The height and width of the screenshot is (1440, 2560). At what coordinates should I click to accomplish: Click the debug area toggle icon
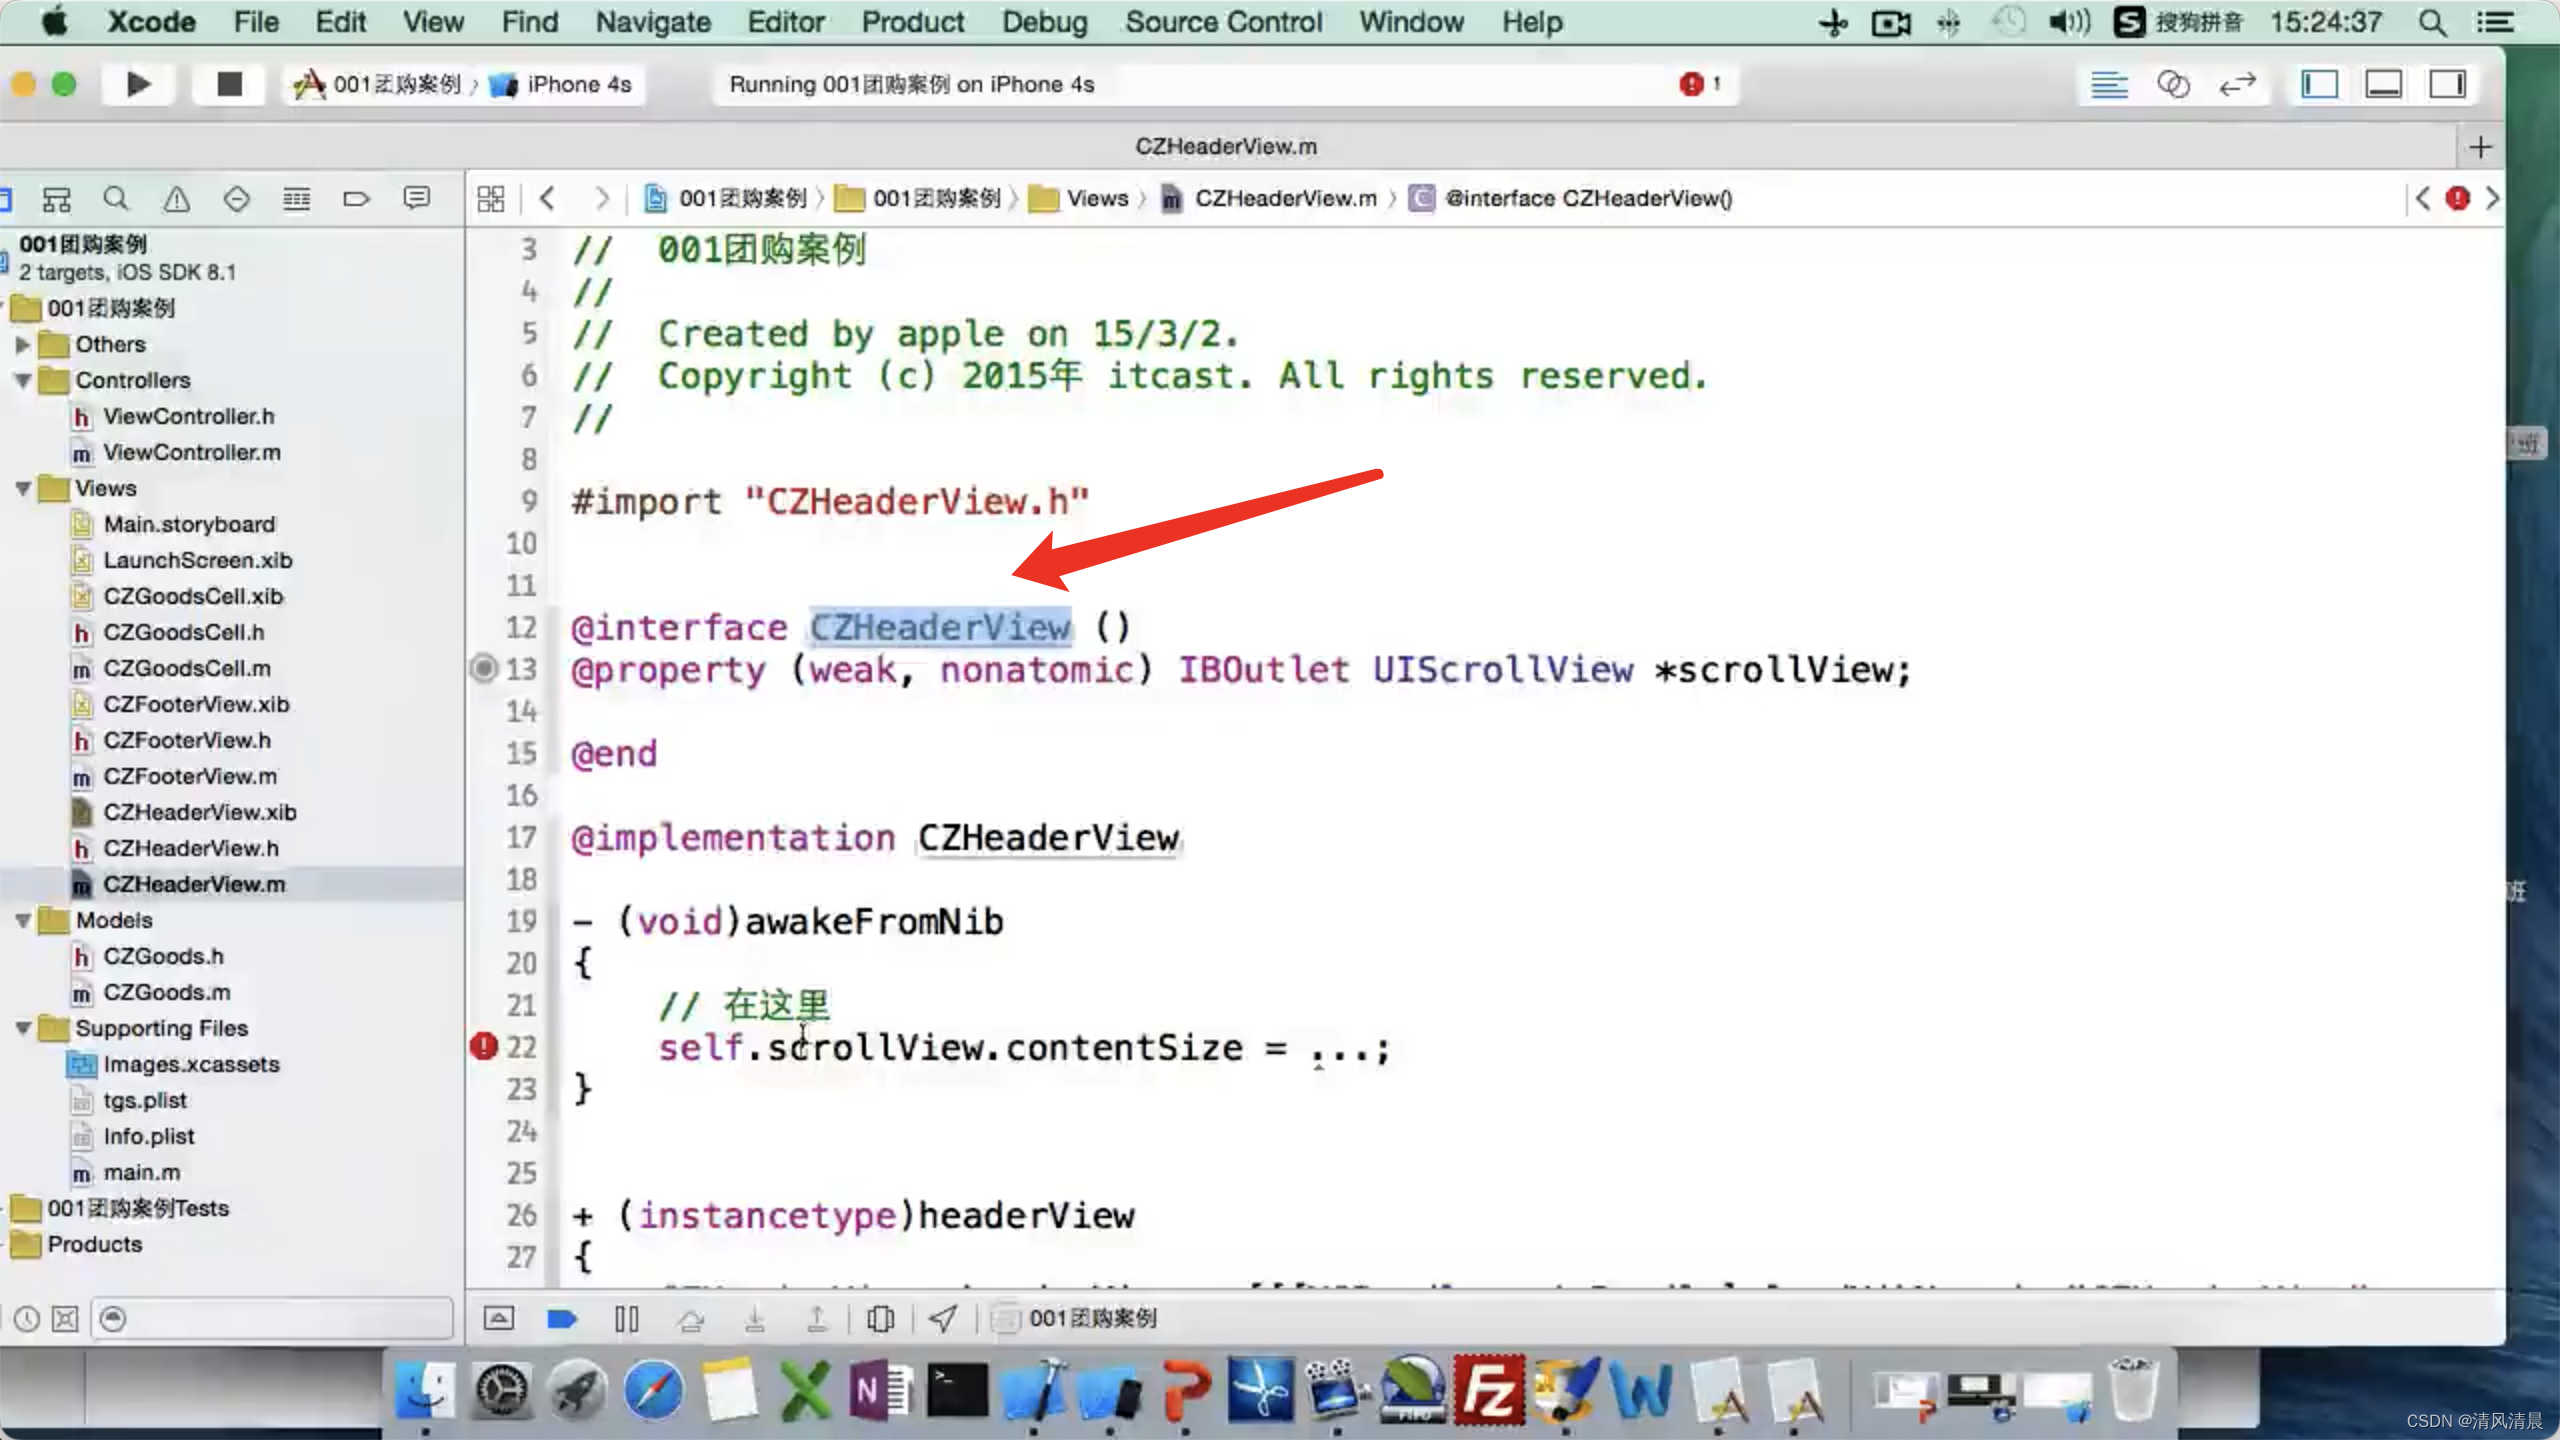point(2384,83)
